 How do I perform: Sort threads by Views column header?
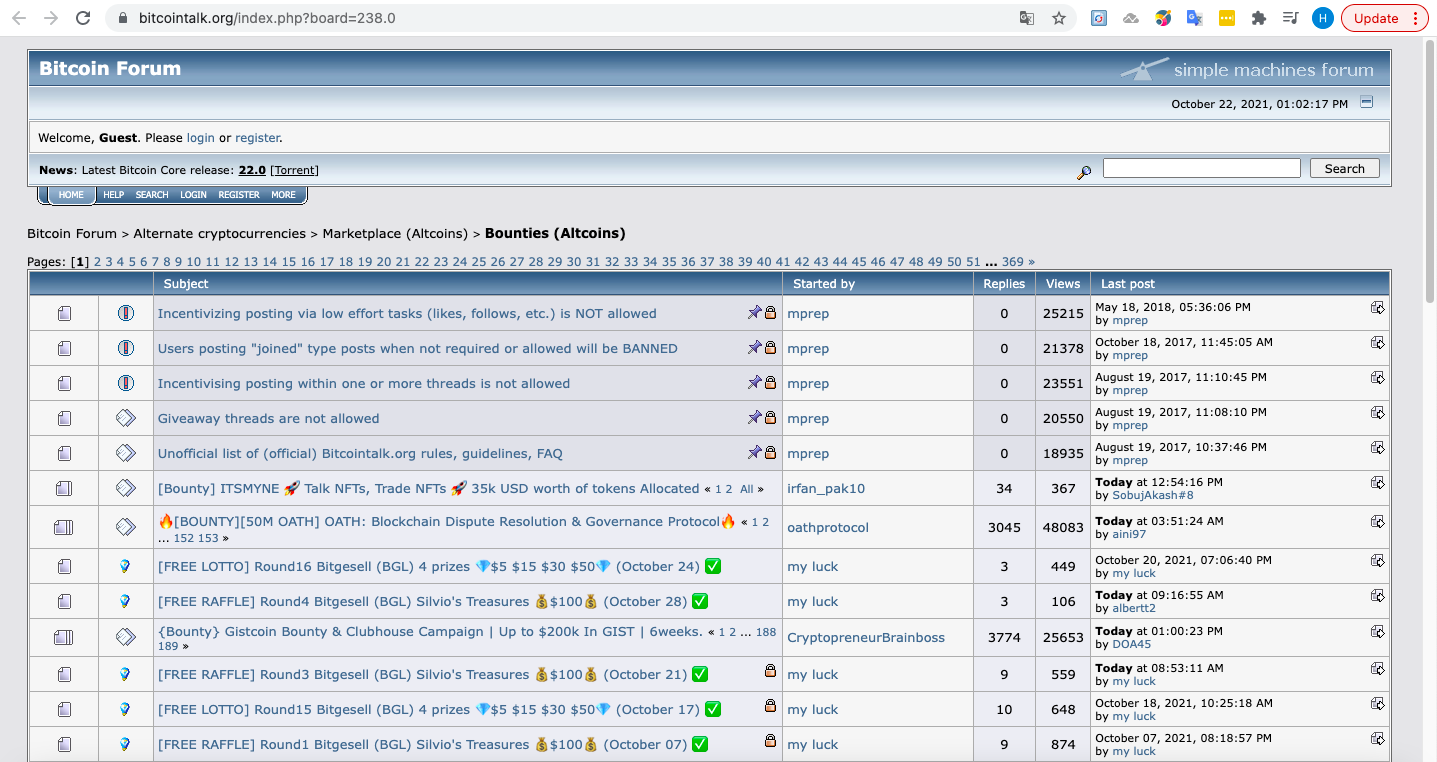tap(1063, 284)
